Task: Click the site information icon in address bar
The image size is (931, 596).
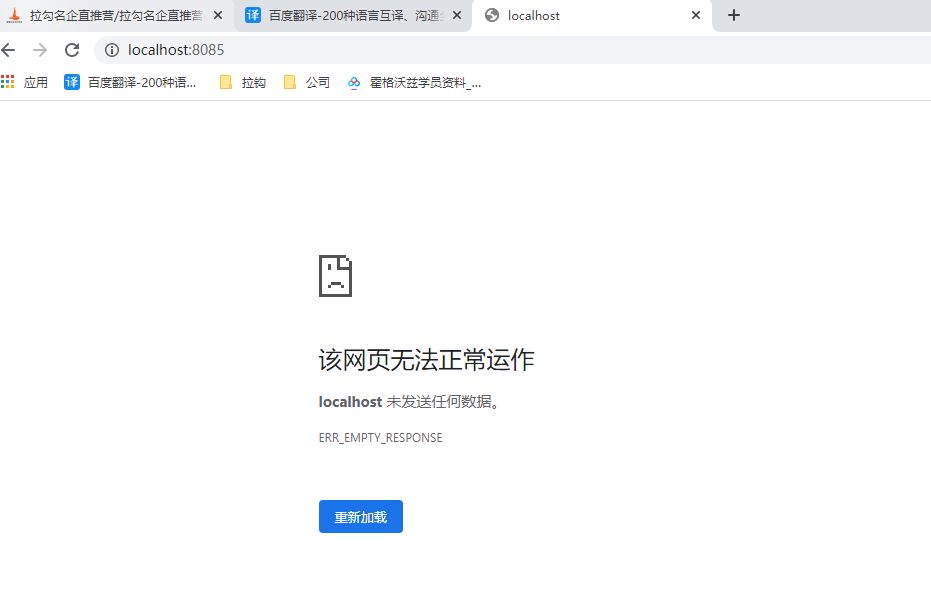Action: coord(112,50)
